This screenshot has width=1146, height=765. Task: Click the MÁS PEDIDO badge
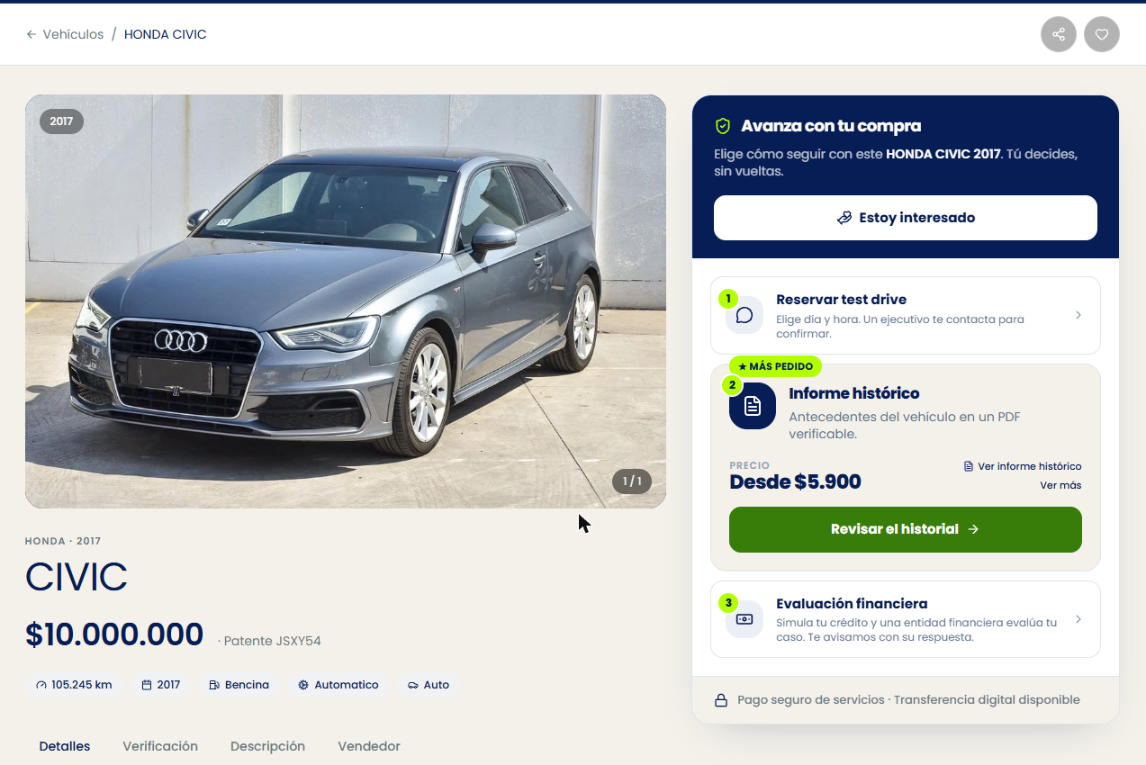[775, 366]
